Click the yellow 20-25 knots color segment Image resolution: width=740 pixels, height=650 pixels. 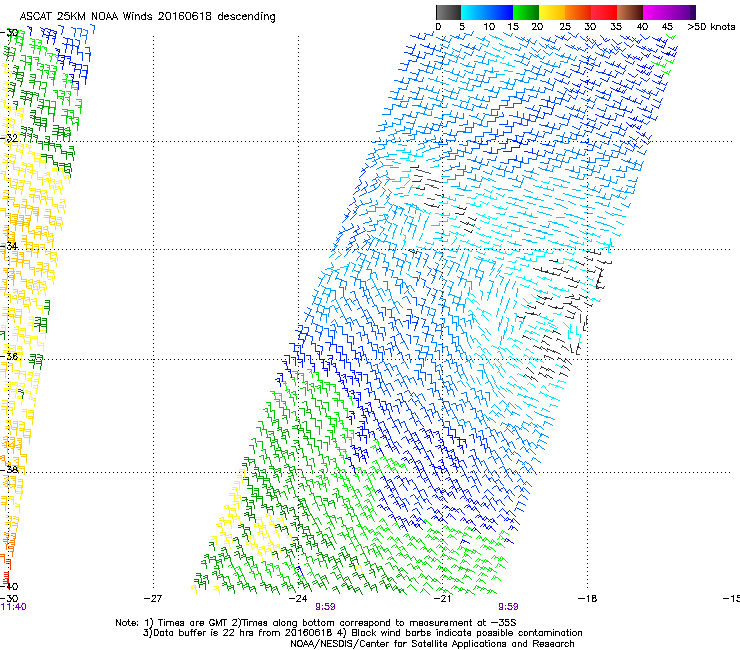pyautogui.click(x=552, y=12)
